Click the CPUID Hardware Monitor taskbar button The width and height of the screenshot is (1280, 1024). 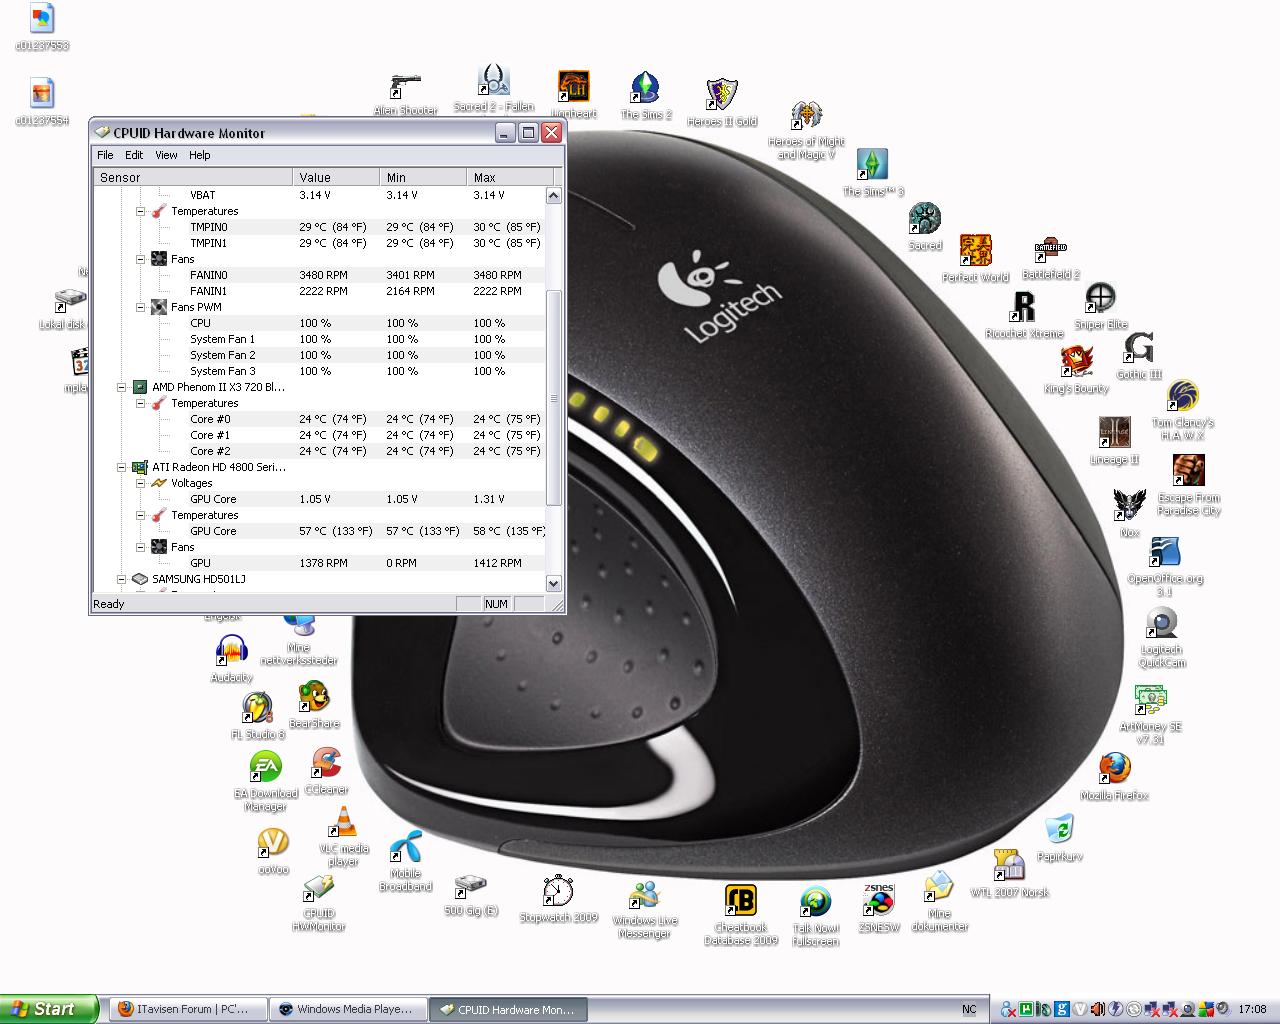(x=510, y=1009)
